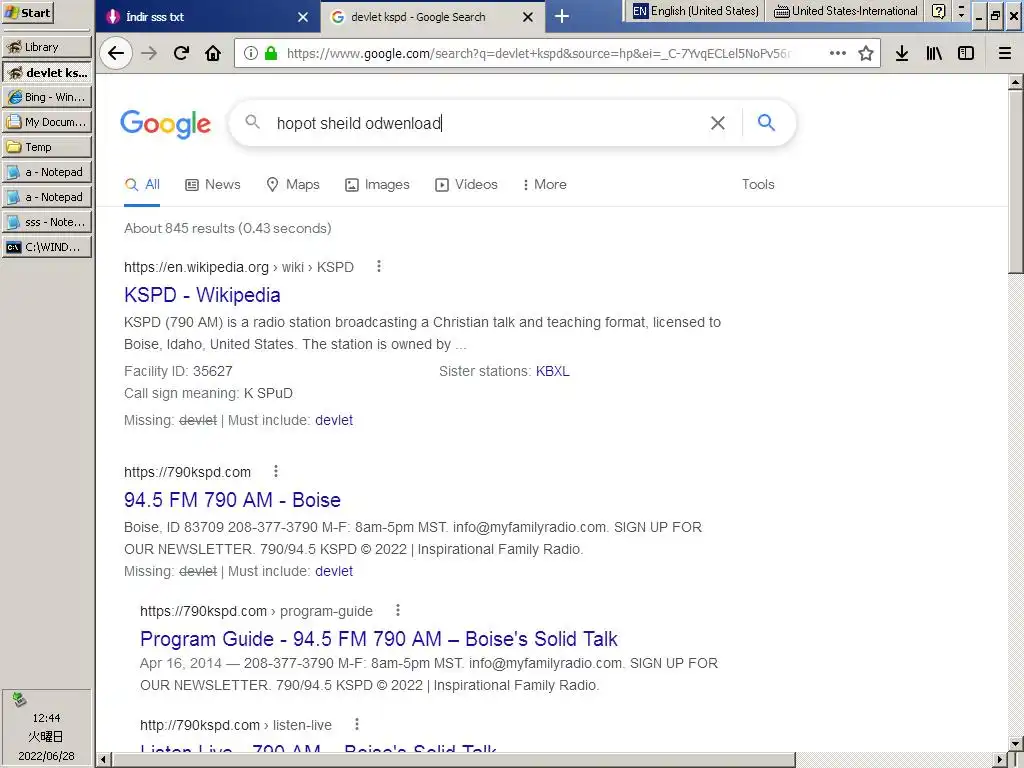Open the browser home page
The height and width of the screenshot is (768, 1024).
(213, 54)
